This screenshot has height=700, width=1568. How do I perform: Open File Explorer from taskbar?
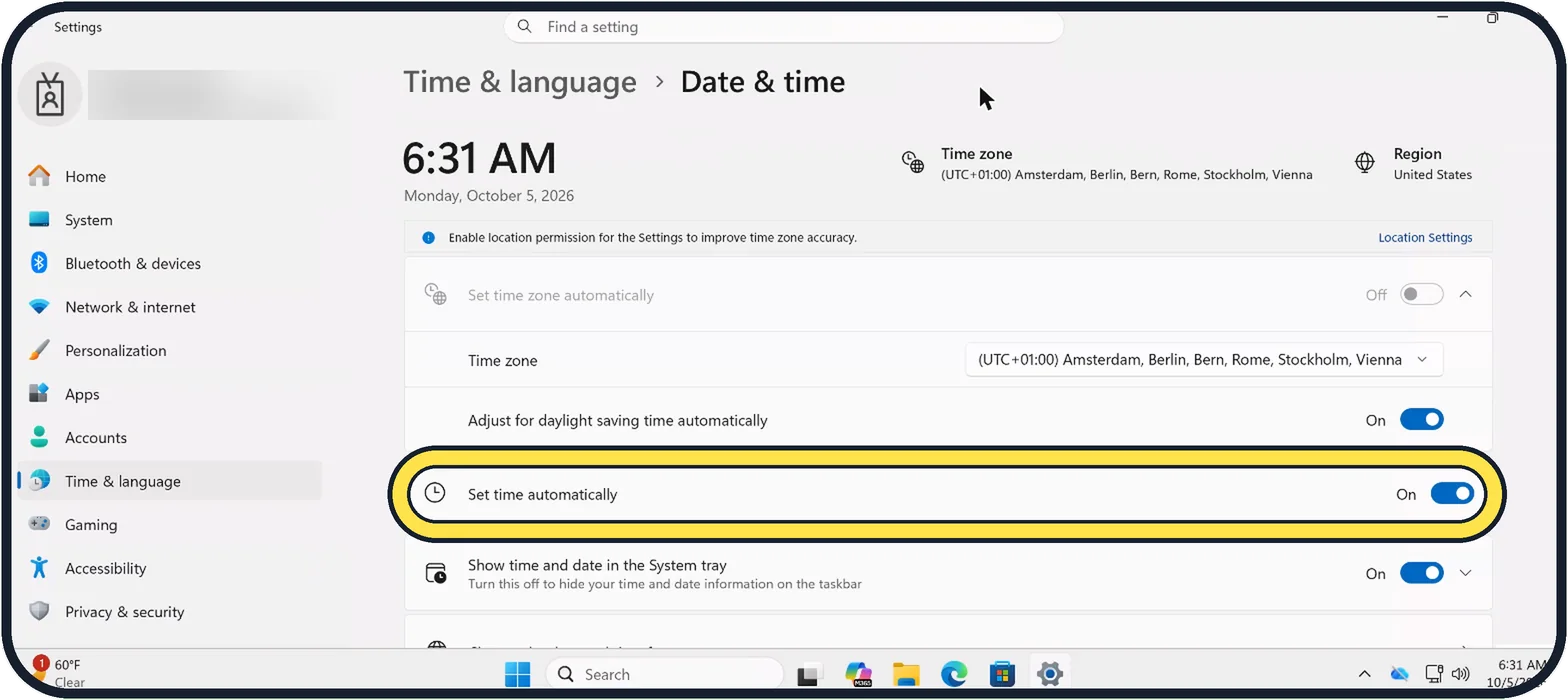[906, 674]
